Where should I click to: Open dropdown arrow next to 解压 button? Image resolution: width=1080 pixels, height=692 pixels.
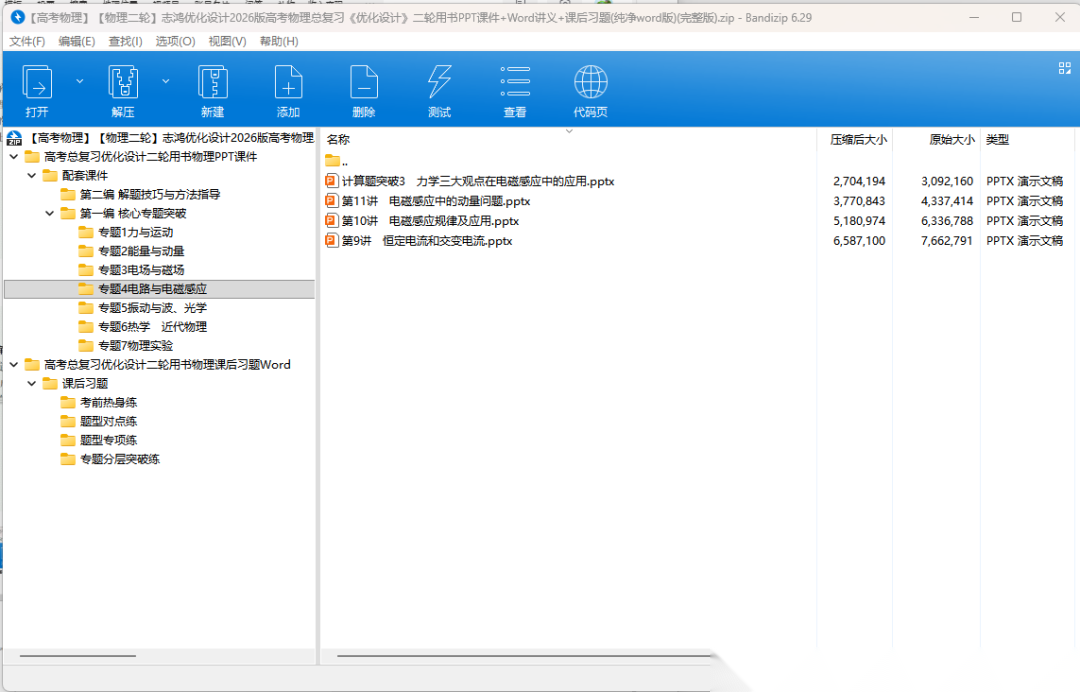tap(166, 80)
